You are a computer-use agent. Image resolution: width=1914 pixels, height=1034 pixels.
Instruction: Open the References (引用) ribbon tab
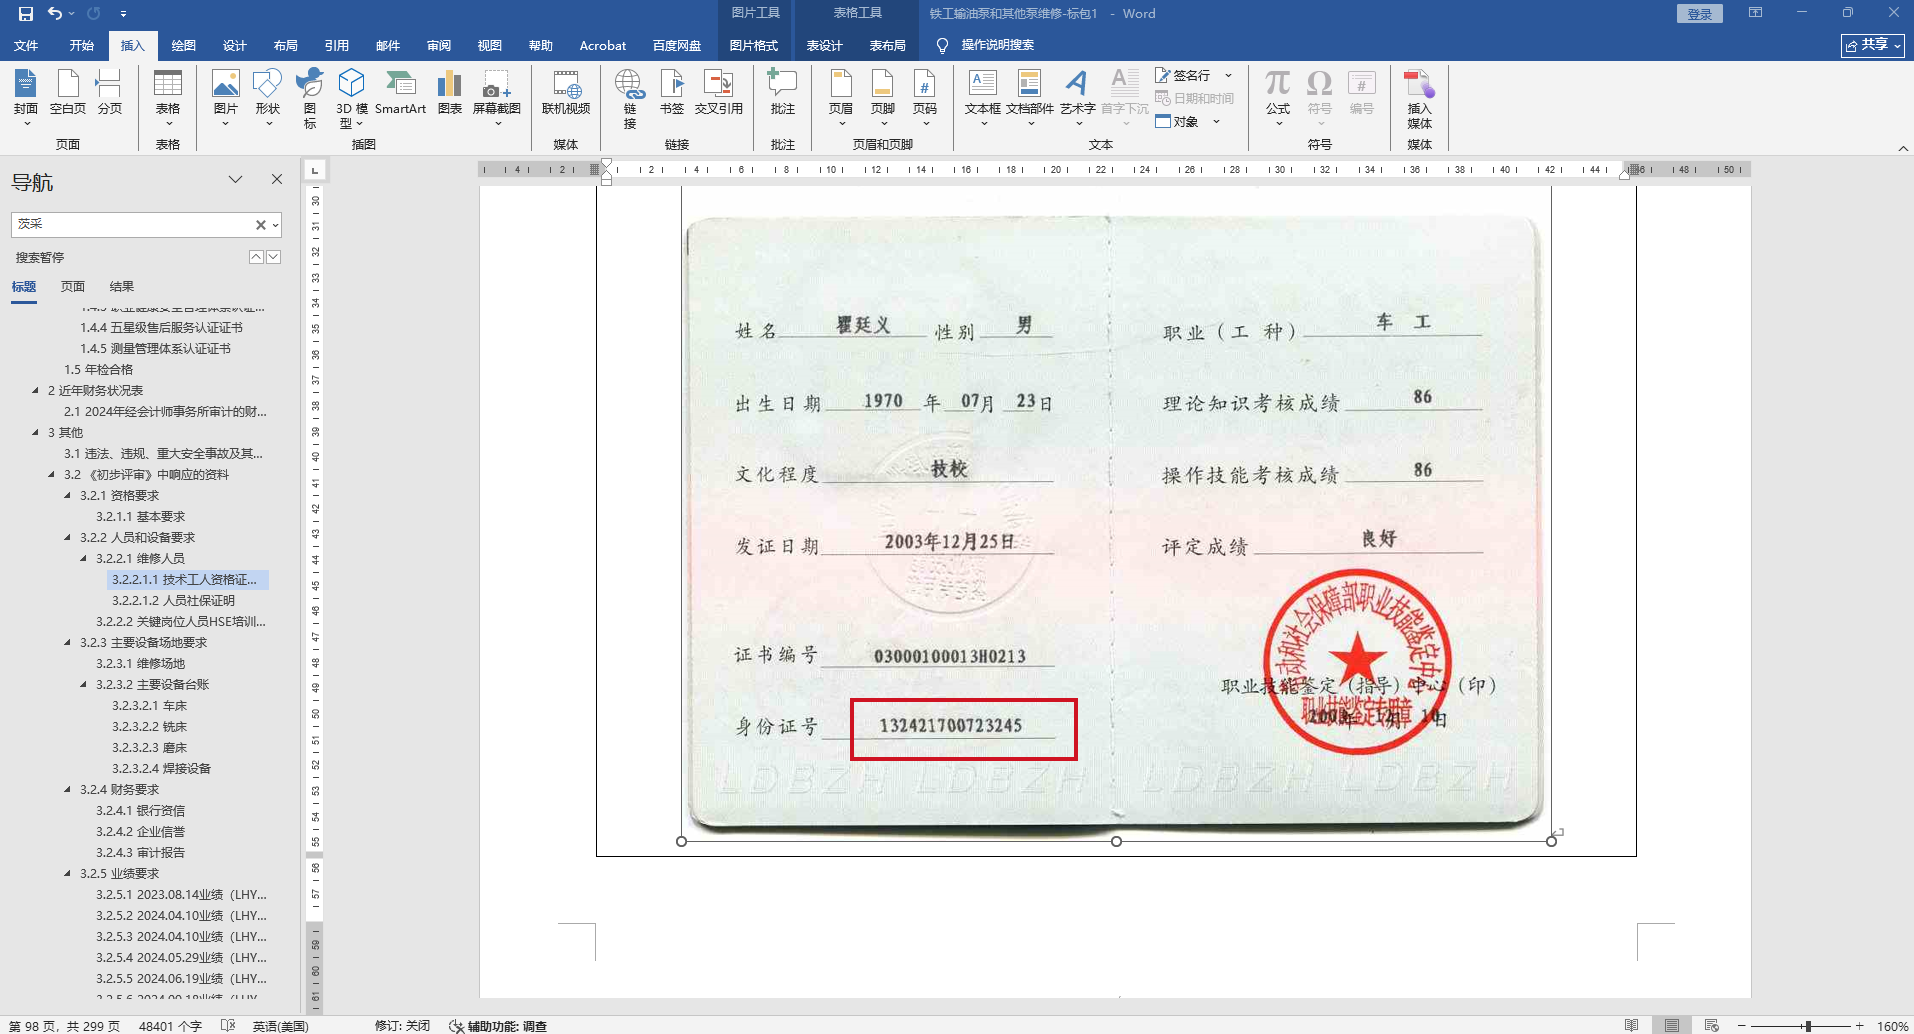click(337, 45)
